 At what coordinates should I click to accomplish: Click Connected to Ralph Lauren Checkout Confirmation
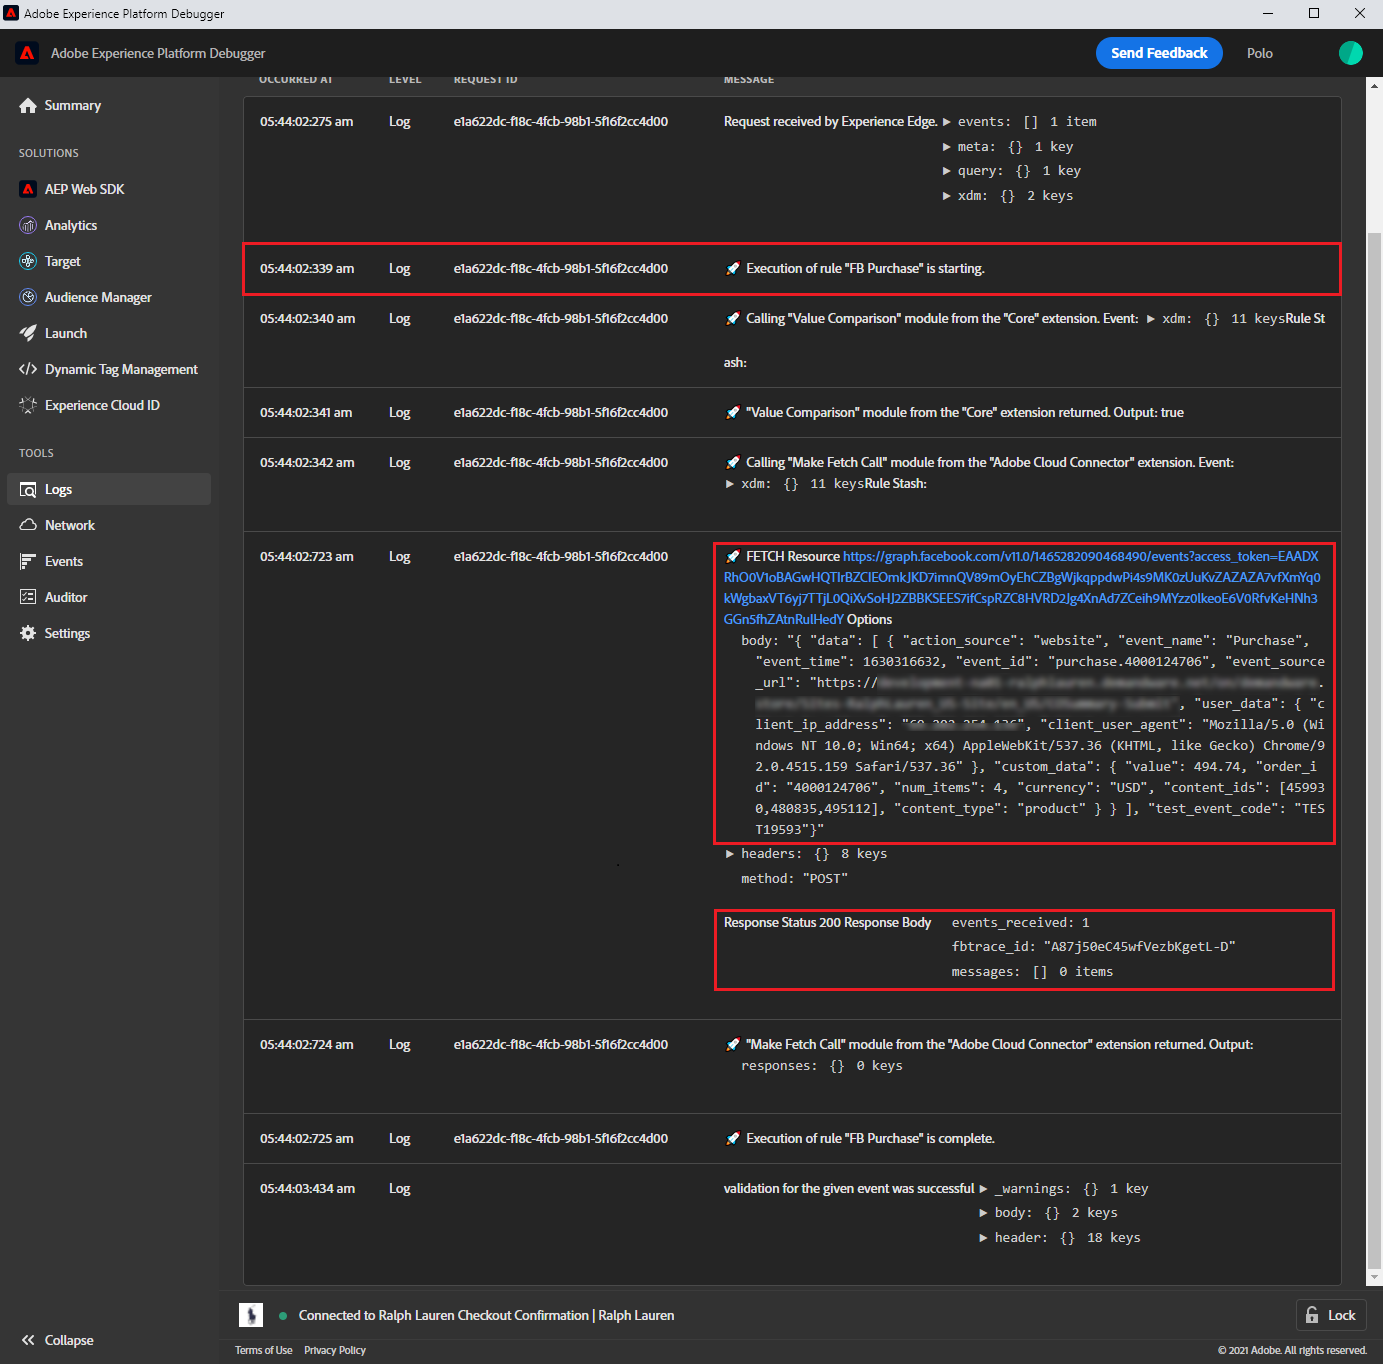pyautogui.click(x=486, y=1315)
